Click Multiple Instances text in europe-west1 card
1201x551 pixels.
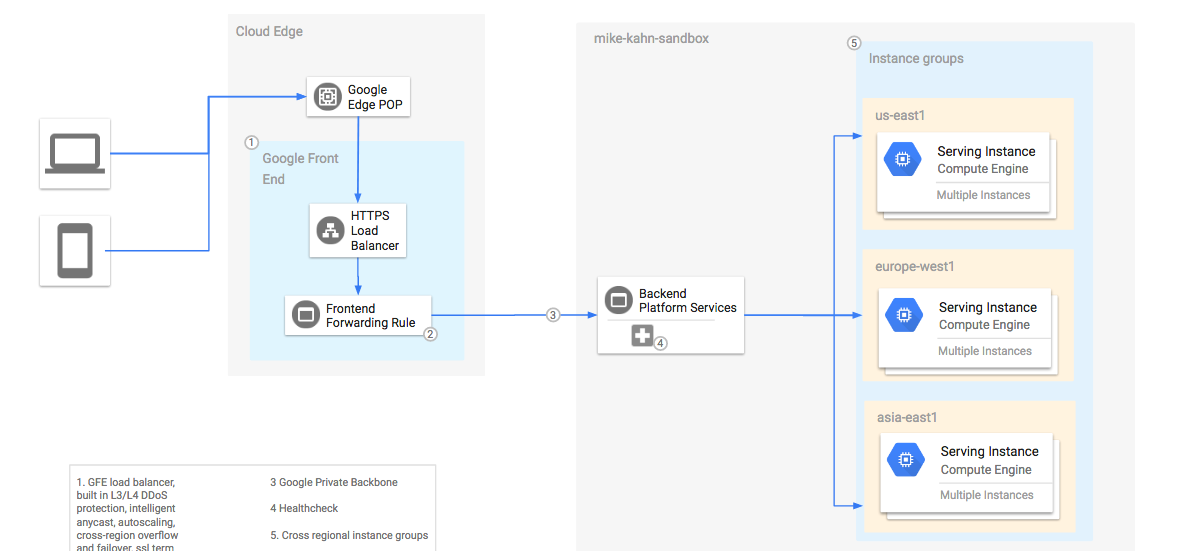click(985, 351)
